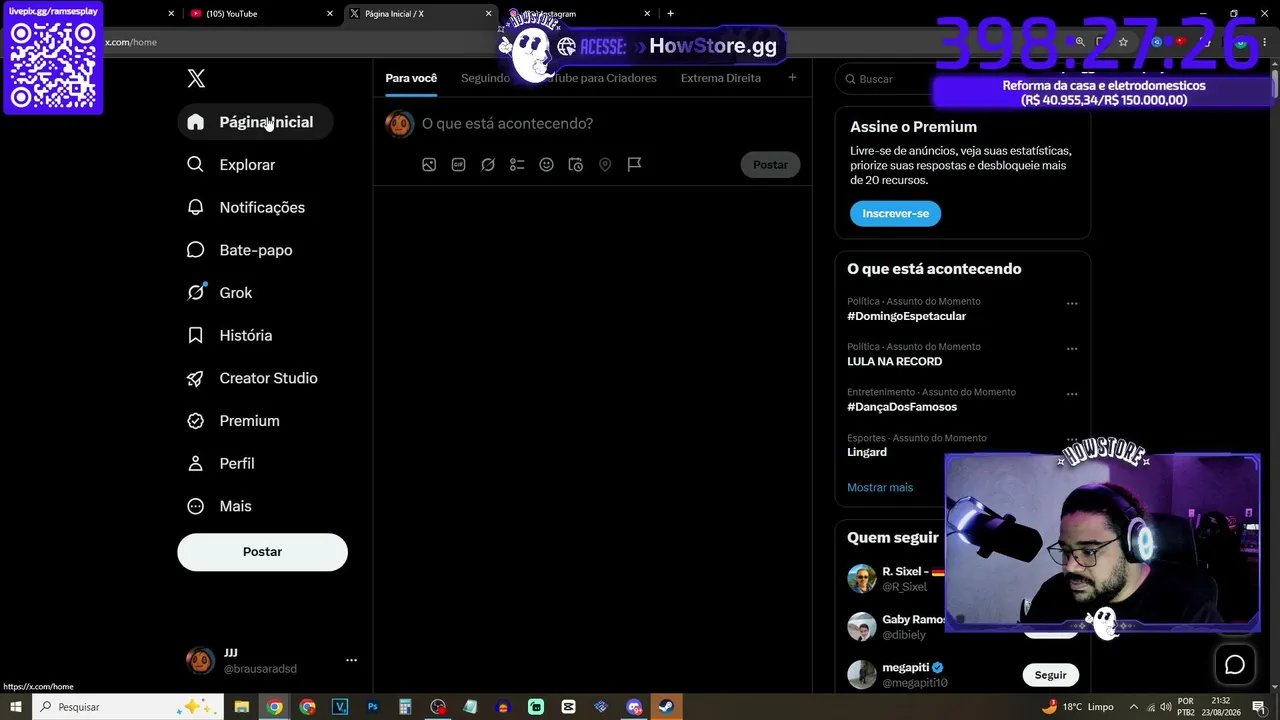1280x720 pixels.
Task: Open a new browser tab
Action: coord(670,14)
